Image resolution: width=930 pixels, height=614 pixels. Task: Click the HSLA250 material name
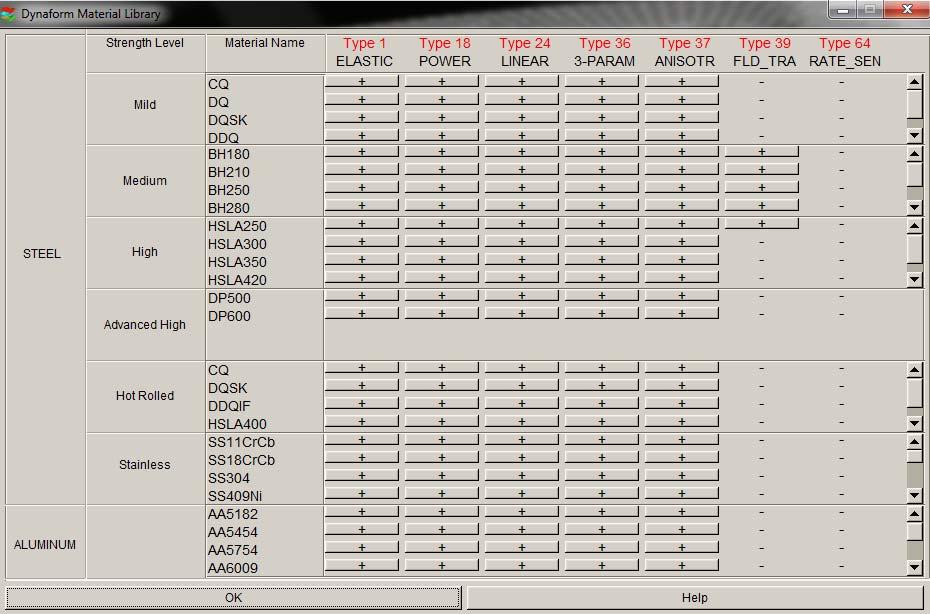click(x=237, y=226)
